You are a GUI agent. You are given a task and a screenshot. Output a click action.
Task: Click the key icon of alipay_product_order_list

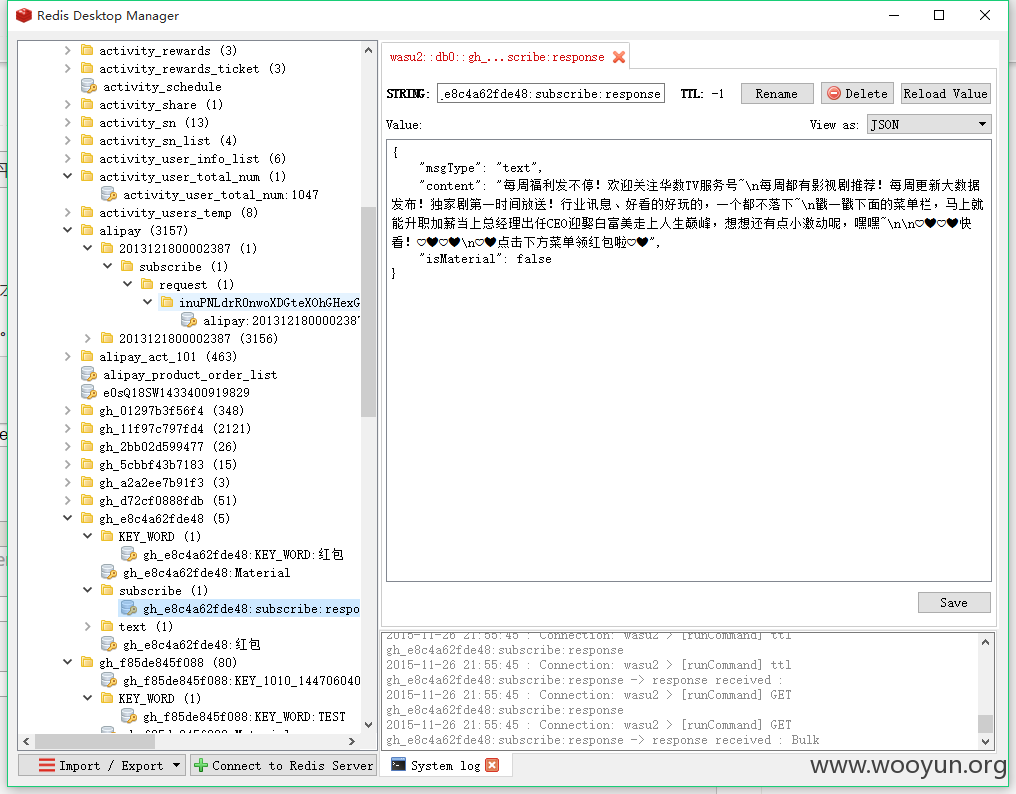coord(89,374)
